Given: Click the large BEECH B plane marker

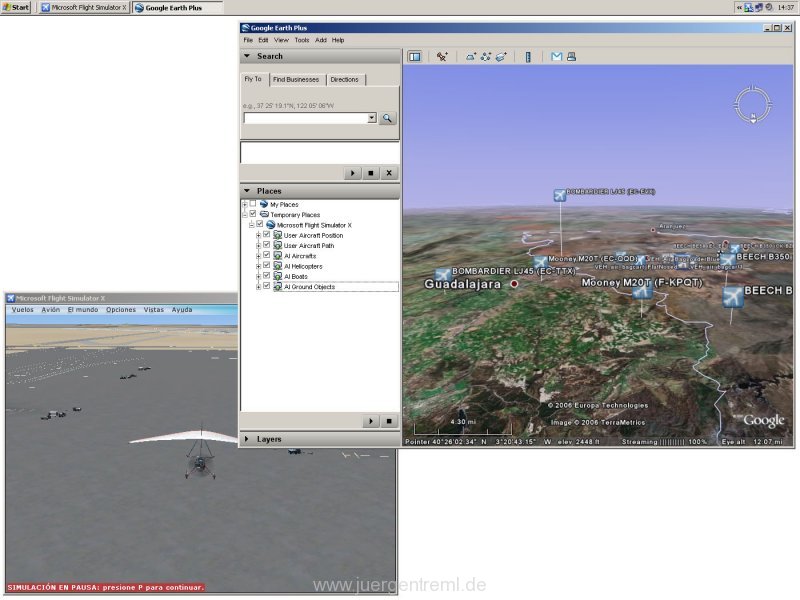Looking at the screenshot, I should pos(733,296).
